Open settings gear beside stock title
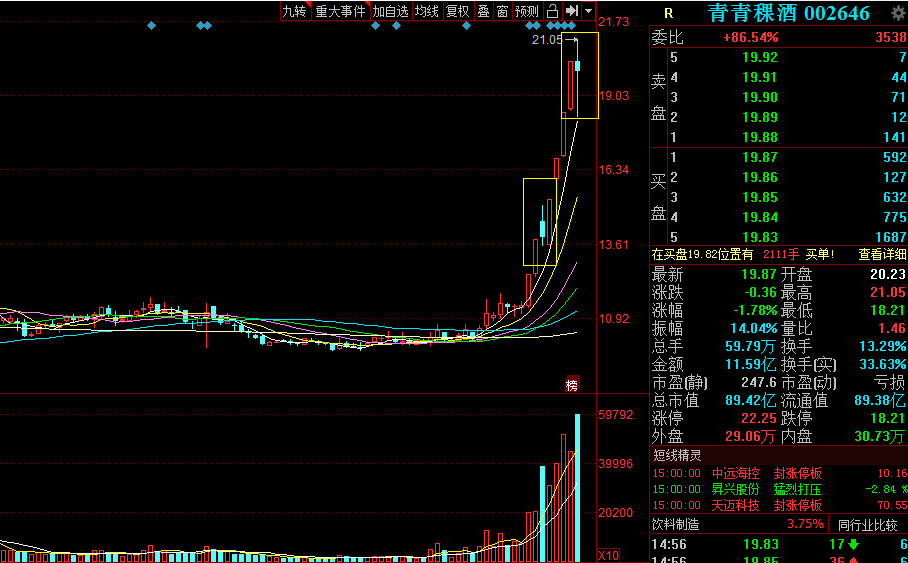Viewport: 908px width, 563px height. pos(898,12)
